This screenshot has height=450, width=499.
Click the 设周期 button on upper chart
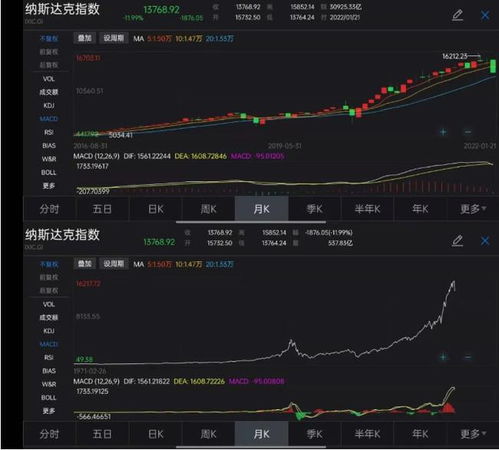tap(114, 38)
